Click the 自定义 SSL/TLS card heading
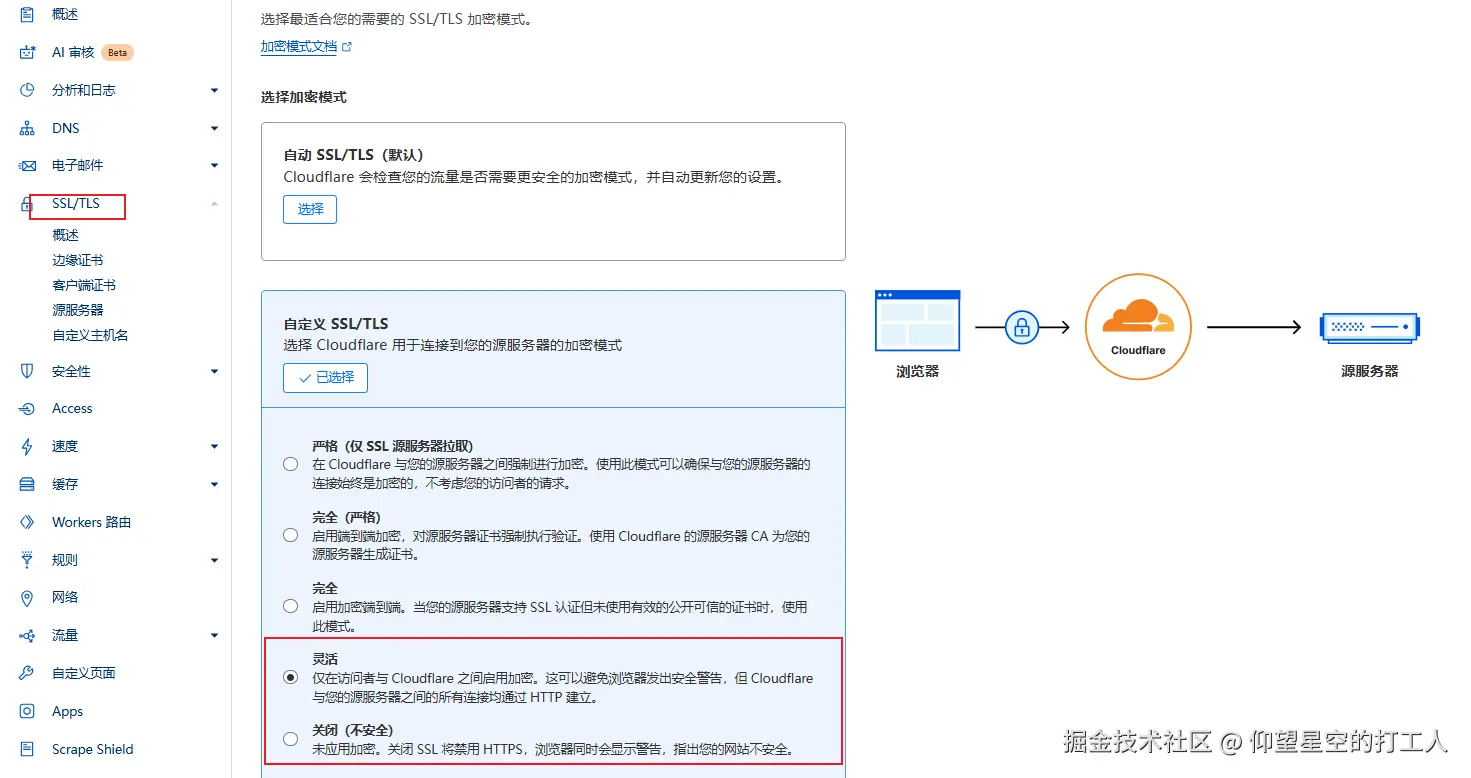1471x778 pixels. (336, 324)
